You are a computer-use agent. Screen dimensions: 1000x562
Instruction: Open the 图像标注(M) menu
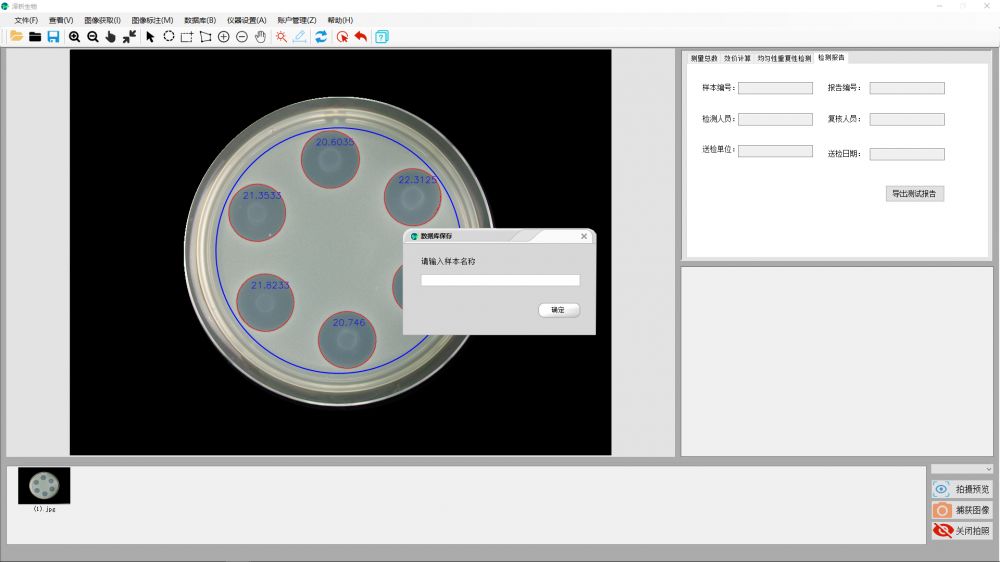(152, 20)
